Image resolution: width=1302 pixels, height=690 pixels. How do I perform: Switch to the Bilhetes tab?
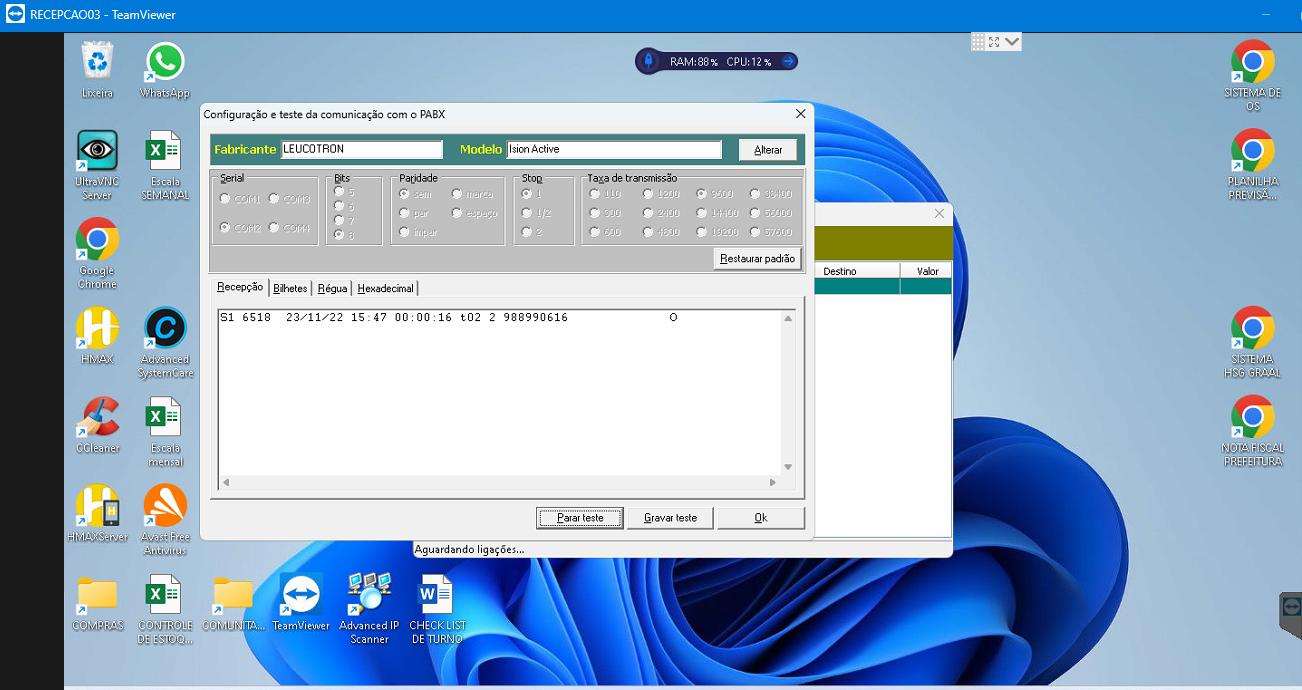[x=290, y=288]
